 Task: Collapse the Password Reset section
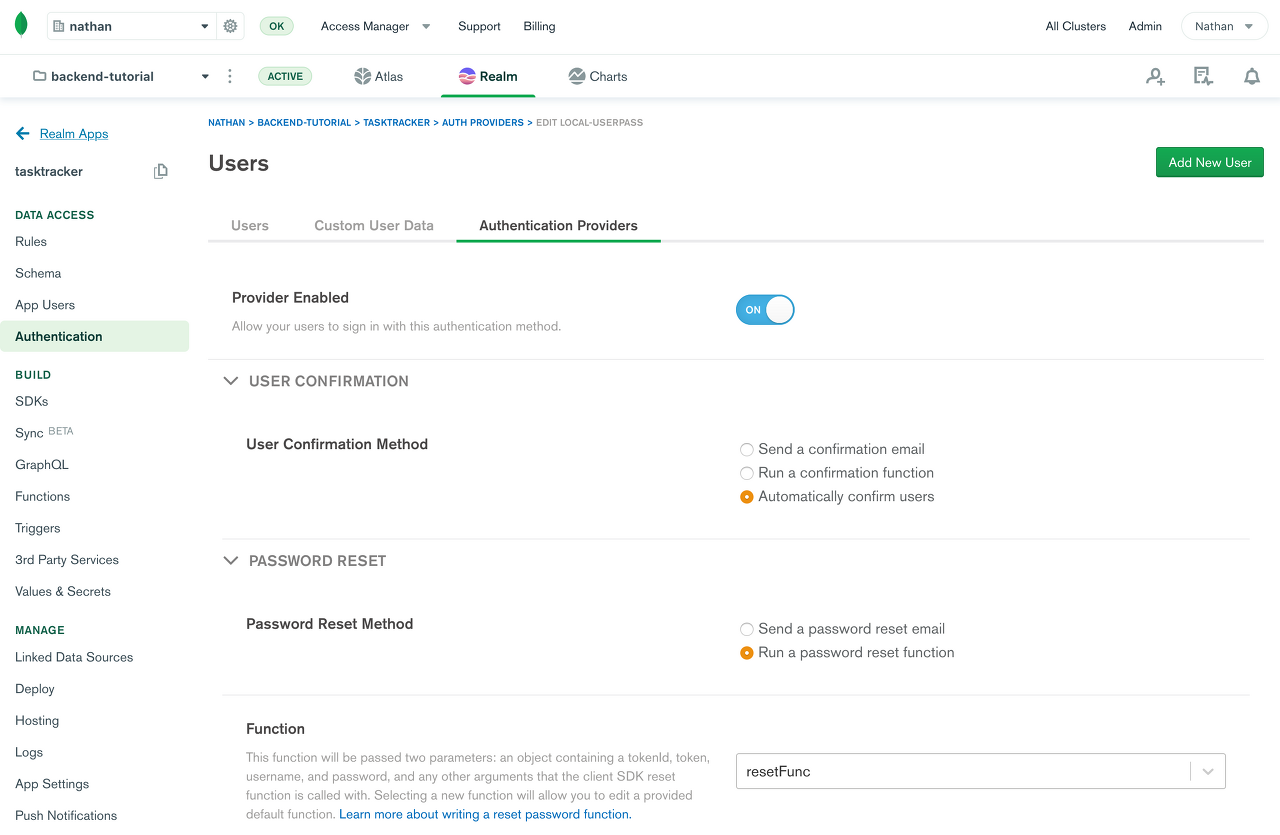click(x=231, y=561)
